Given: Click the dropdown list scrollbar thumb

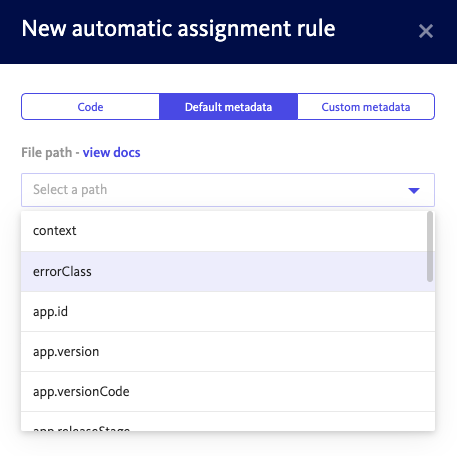Looking at the screenshot, I should coord(430,246).
